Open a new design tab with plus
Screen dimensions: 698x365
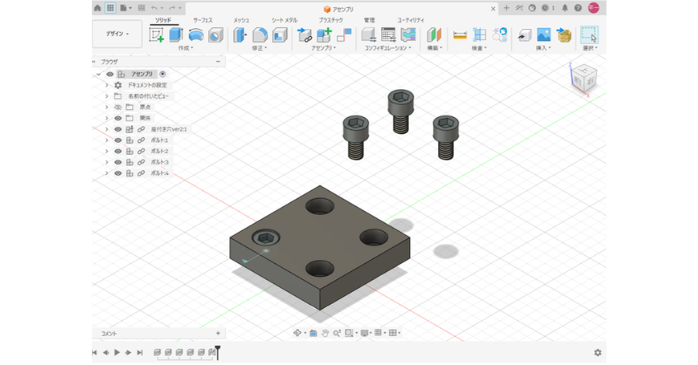tap(506, 8)
